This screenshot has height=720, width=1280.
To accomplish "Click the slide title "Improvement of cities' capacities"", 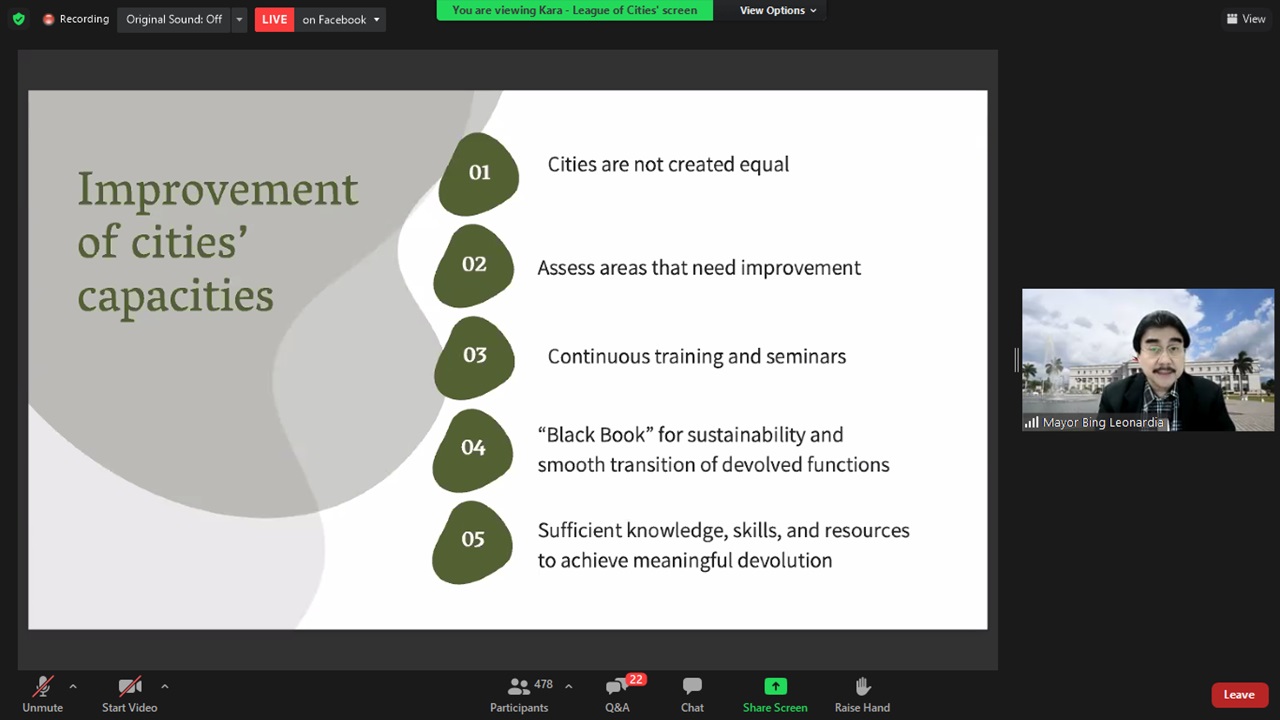I will point(218,243).
